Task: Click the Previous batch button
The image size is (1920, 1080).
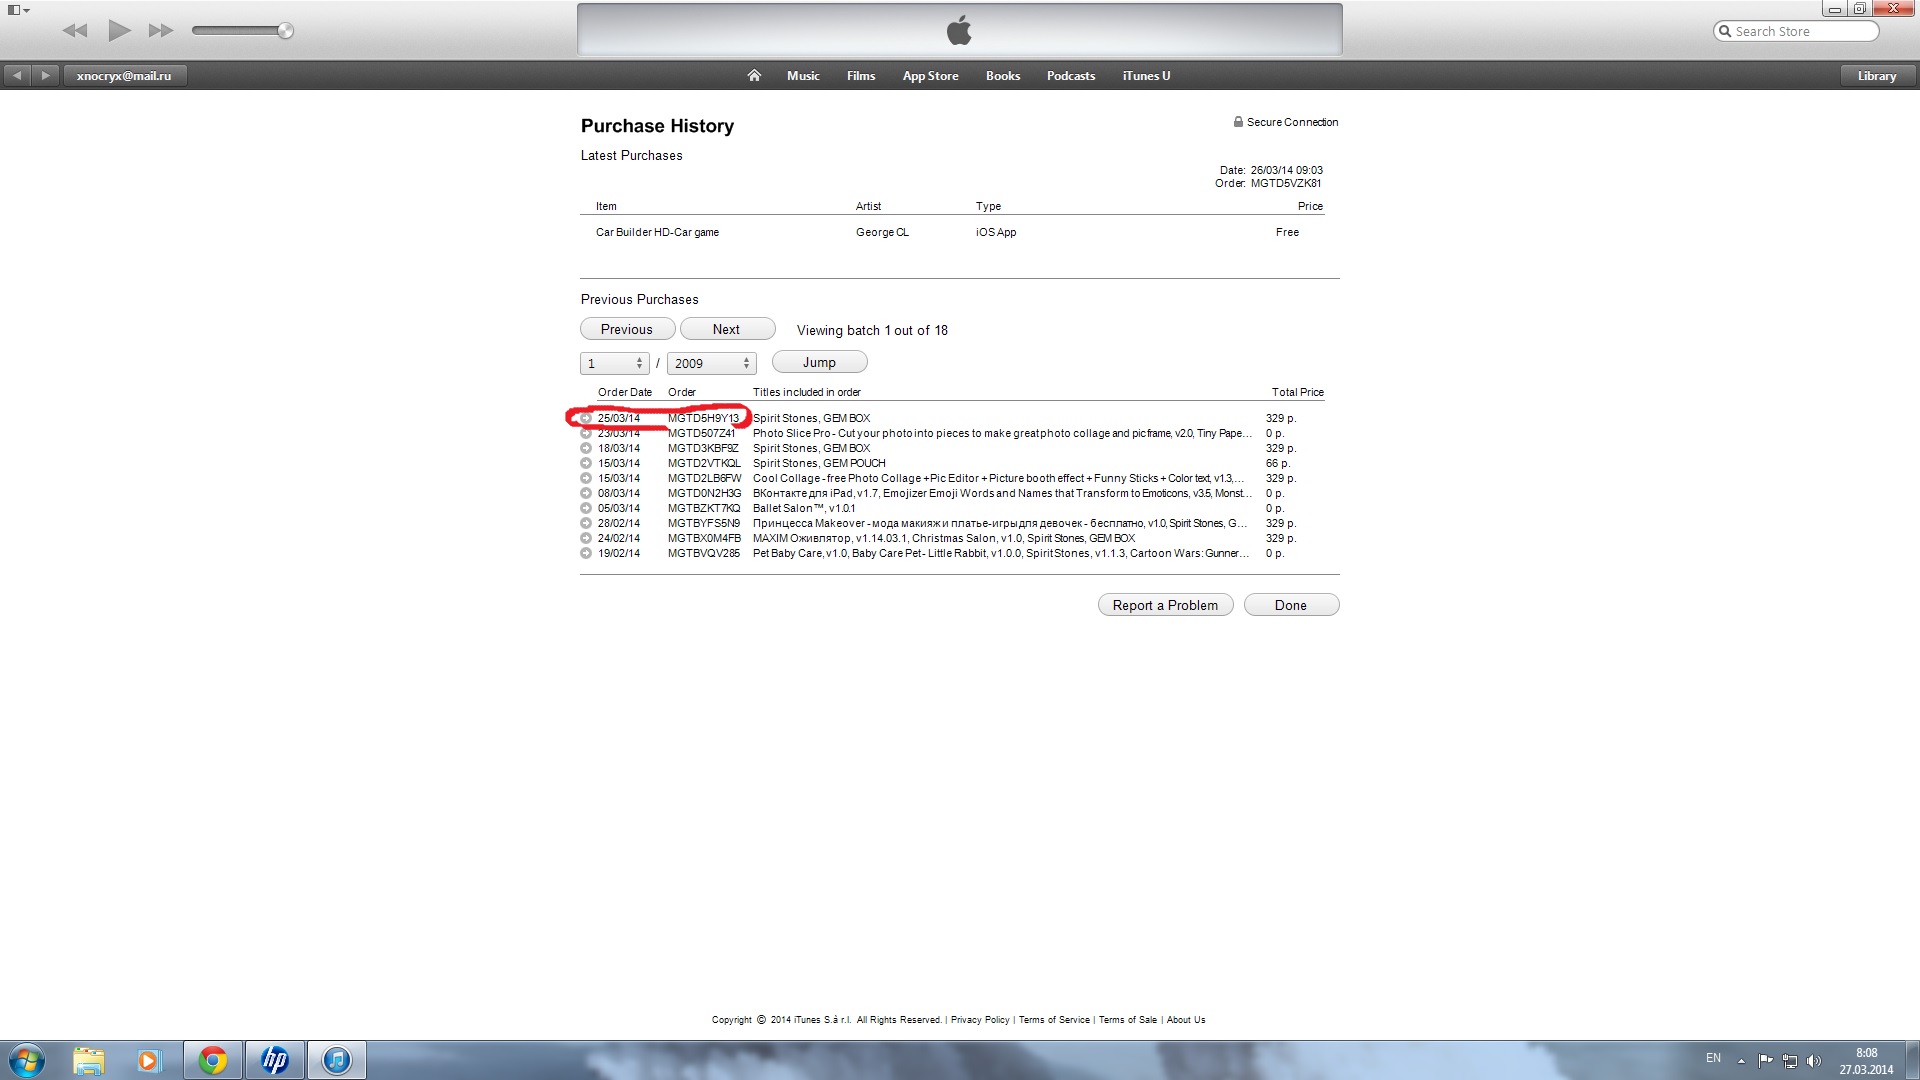Action: [627, 329]
